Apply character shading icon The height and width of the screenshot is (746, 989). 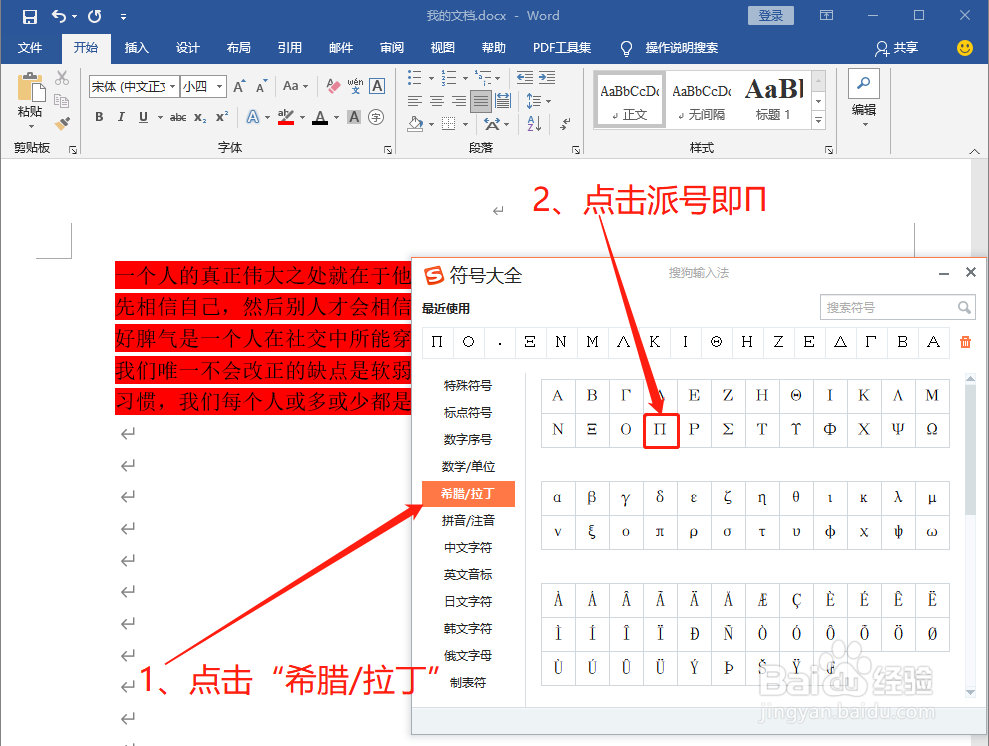click(354, 117)
